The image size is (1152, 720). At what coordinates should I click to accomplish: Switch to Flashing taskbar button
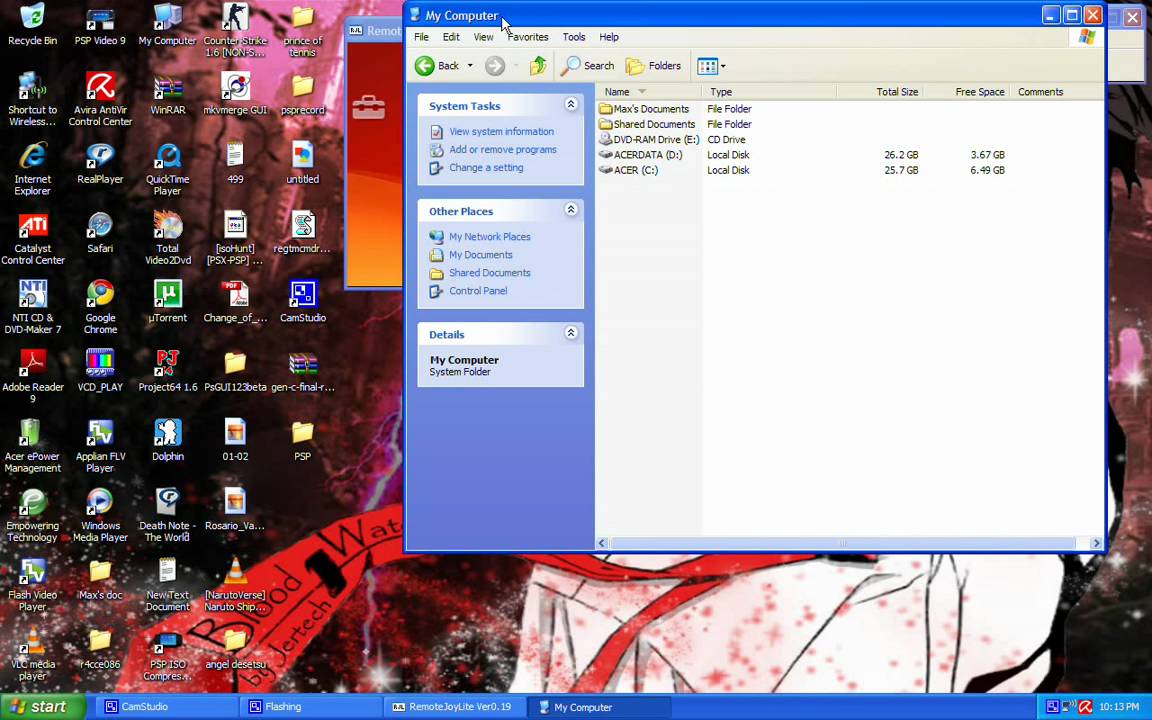(309, 707)
